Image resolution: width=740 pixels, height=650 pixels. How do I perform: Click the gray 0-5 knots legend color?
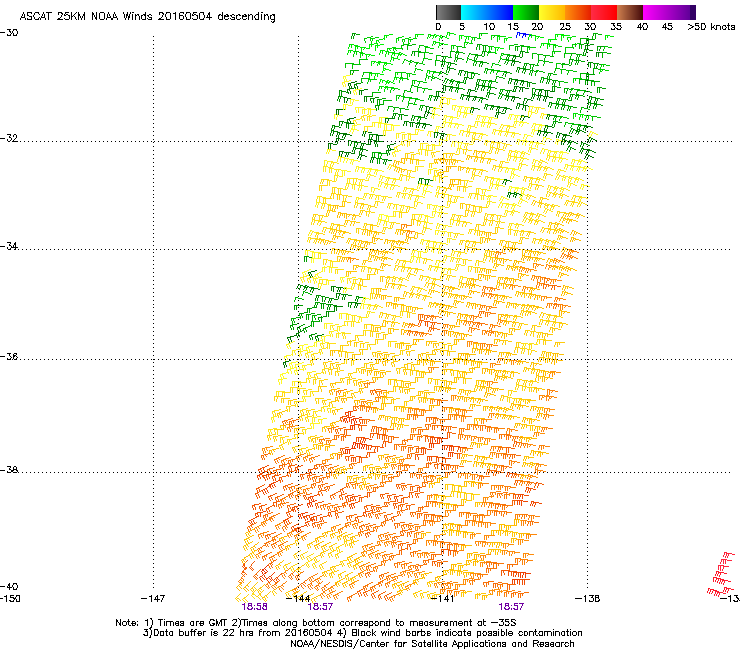(448, 12)
